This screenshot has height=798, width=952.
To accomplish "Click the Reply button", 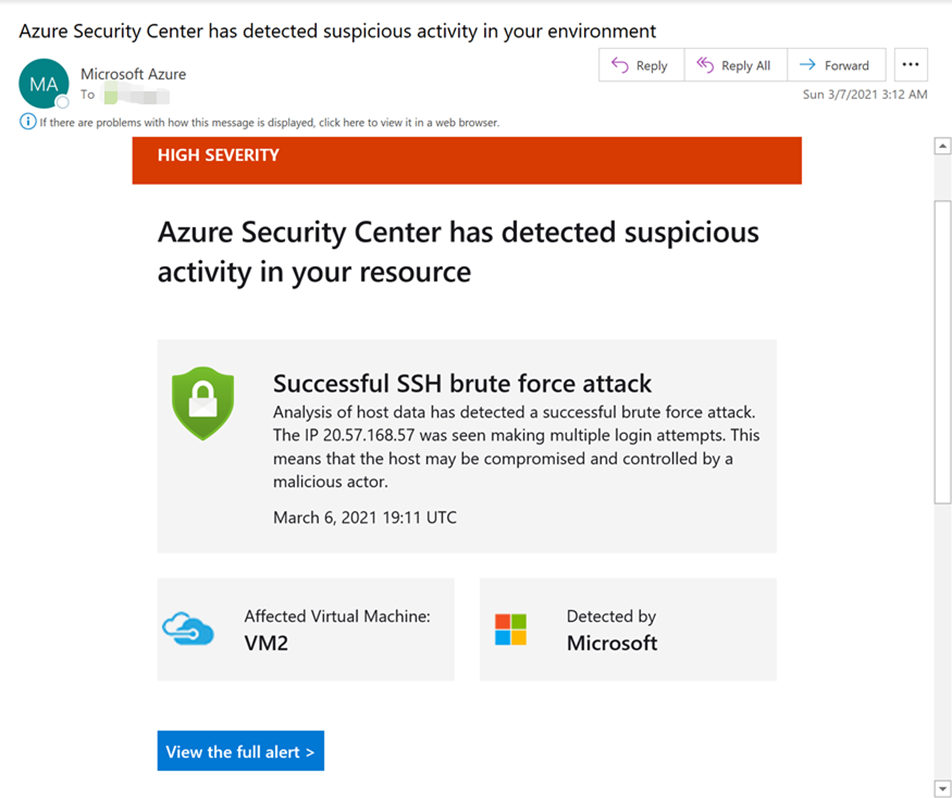I will tap(641, 65).
